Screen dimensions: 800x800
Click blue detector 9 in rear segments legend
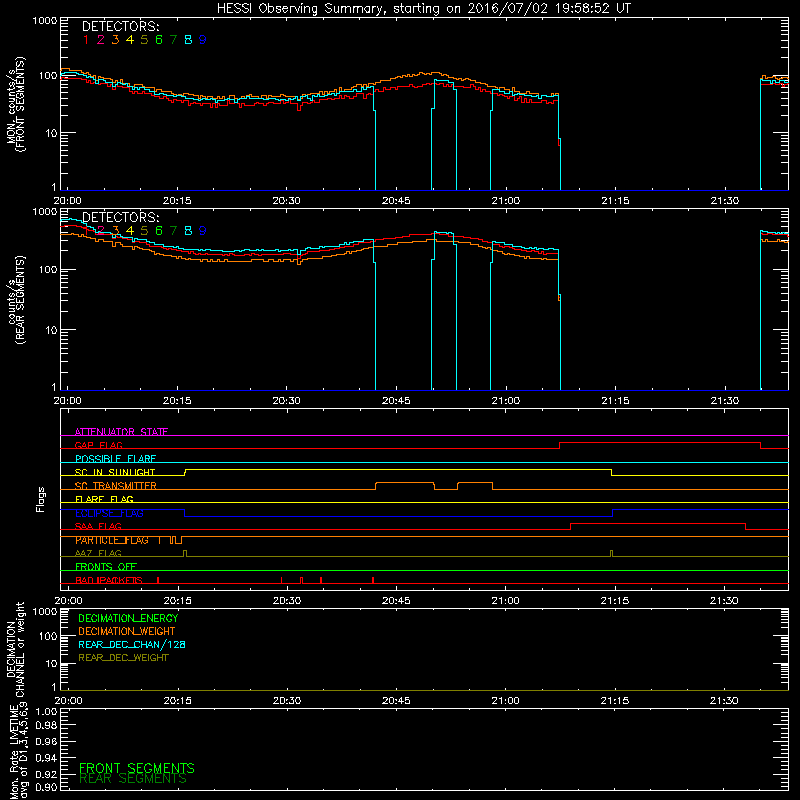tap(203, 231)
